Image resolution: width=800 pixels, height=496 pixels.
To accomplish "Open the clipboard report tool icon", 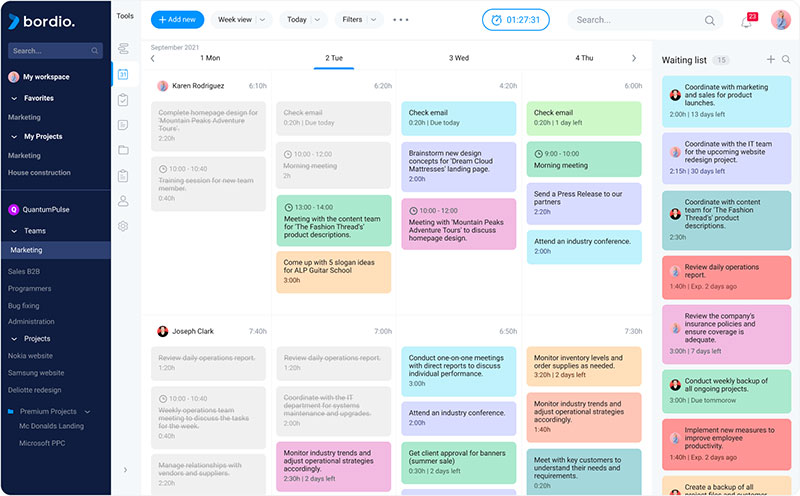I will pos(123,176).
